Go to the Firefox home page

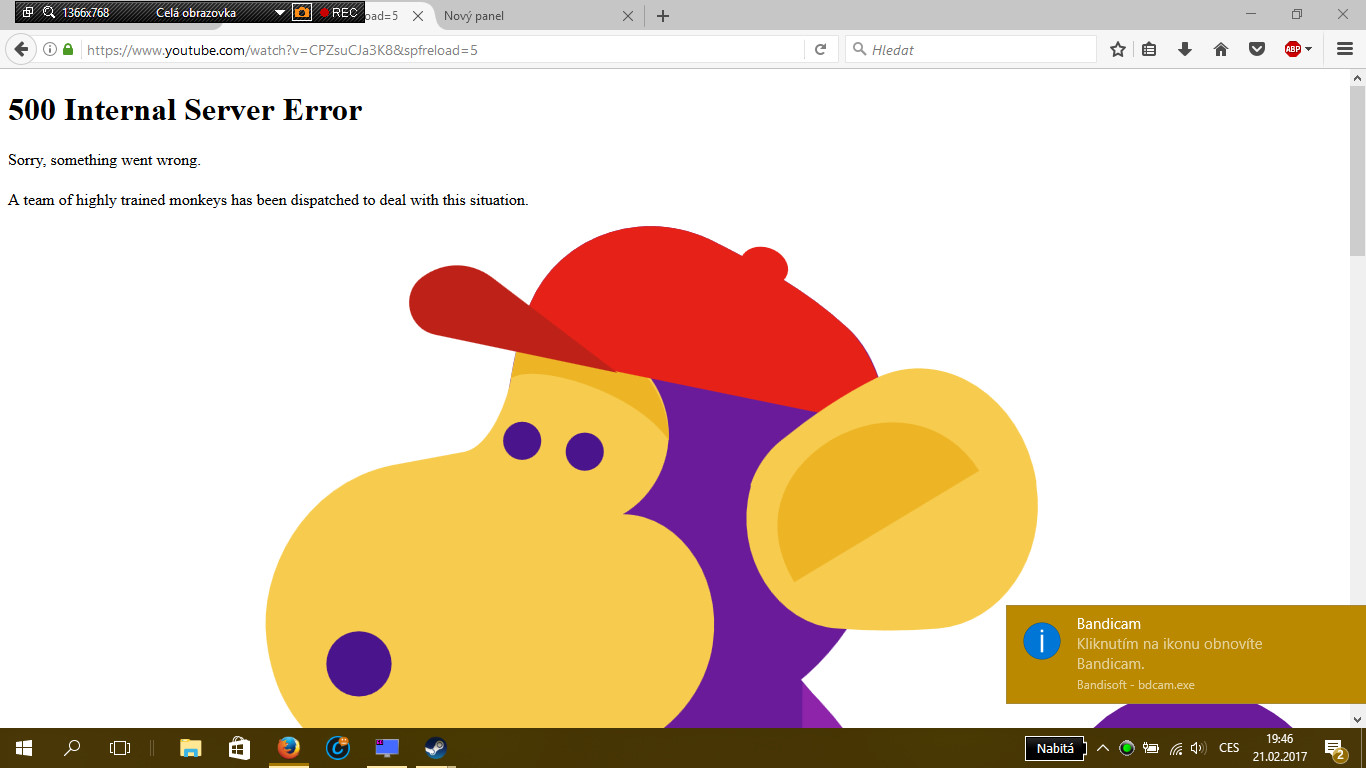tap(1221, 49)
